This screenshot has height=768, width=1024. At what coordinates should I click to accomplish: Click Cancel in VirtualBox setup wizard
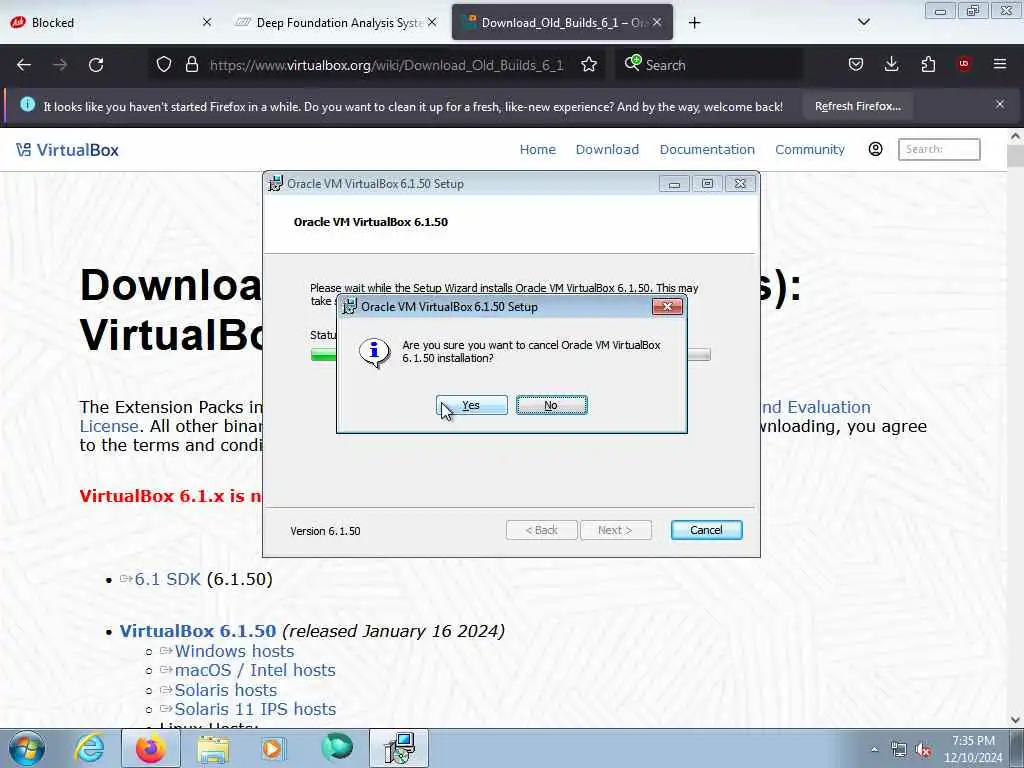coord(706,530)
